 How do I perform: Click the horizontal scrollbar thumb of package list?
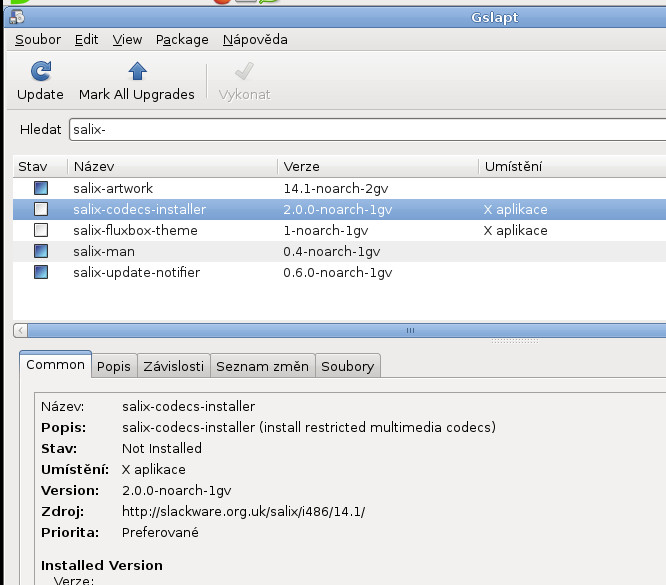tap(347, 330)
